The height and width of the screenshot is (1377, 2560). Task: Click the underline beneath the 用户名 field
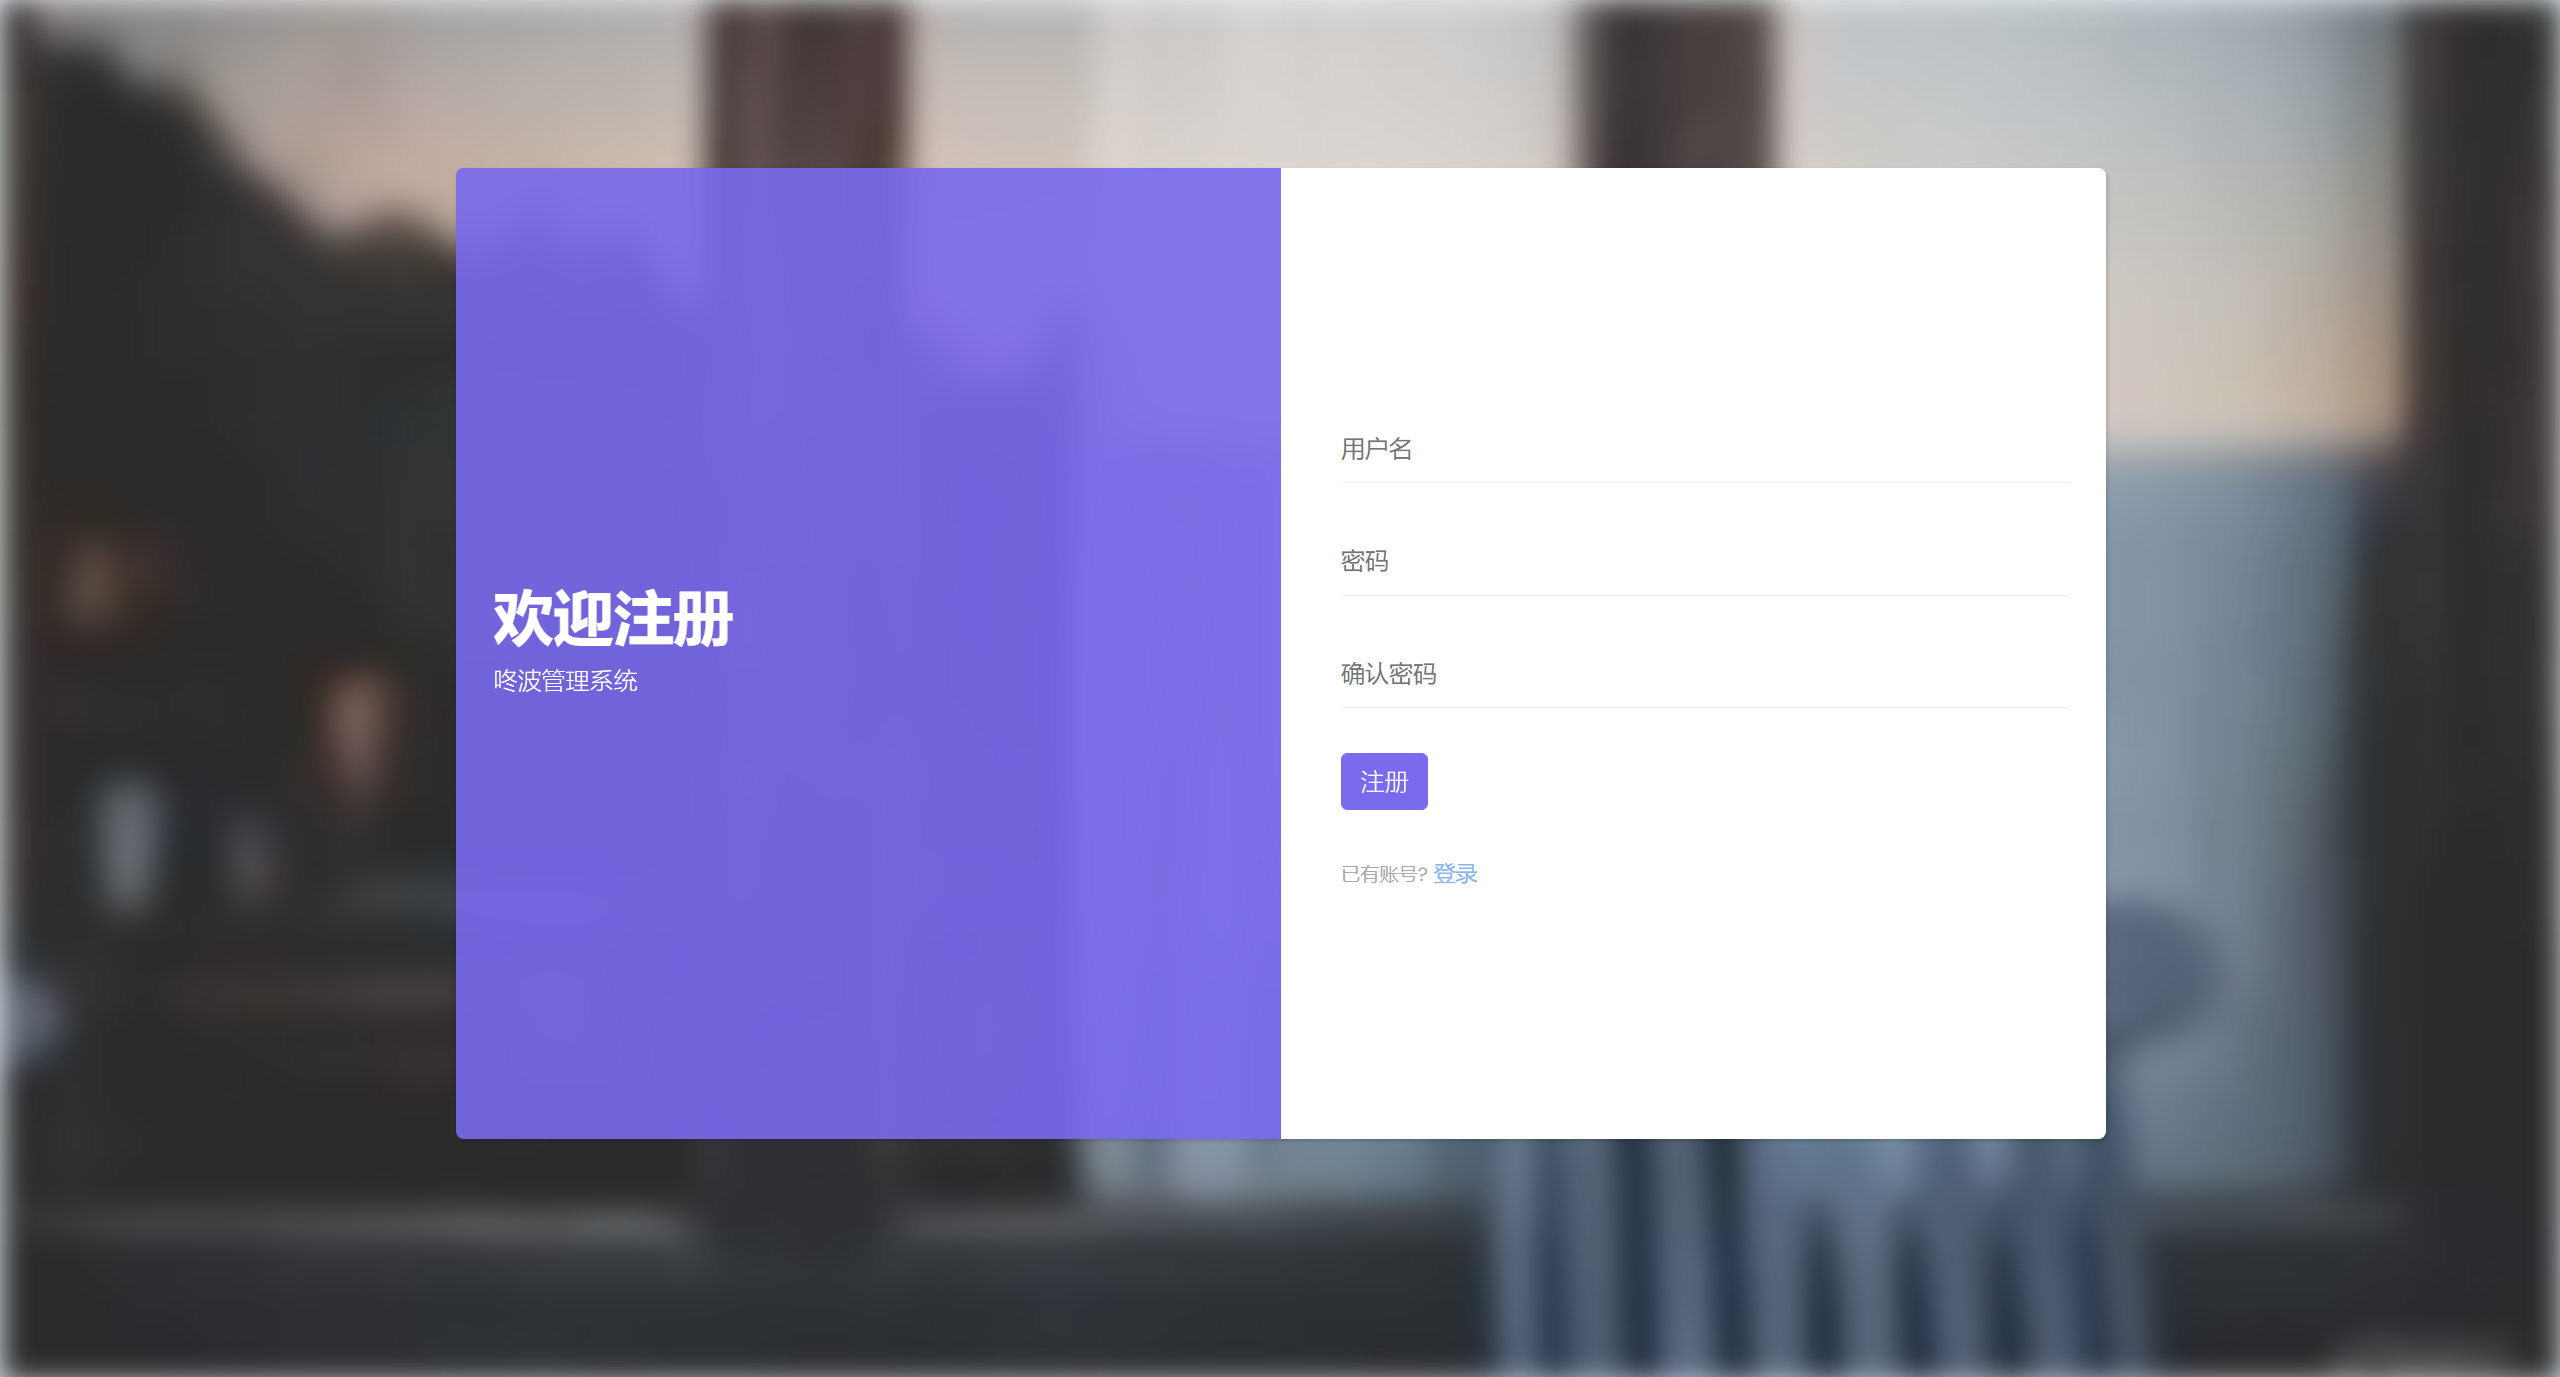(1703, 482)
